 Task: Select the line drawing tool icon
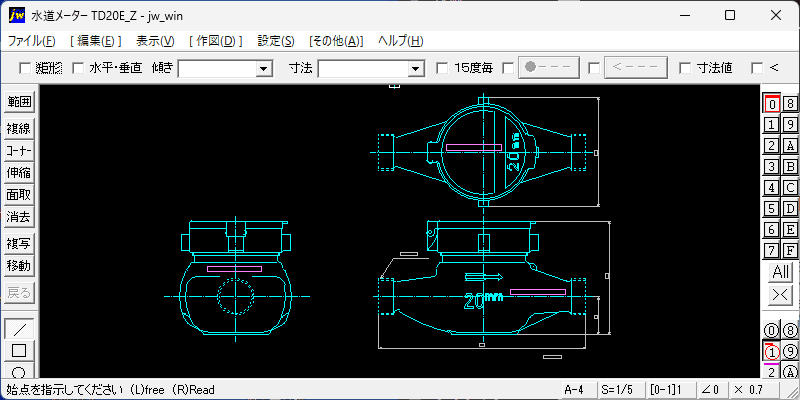[19, 329]
